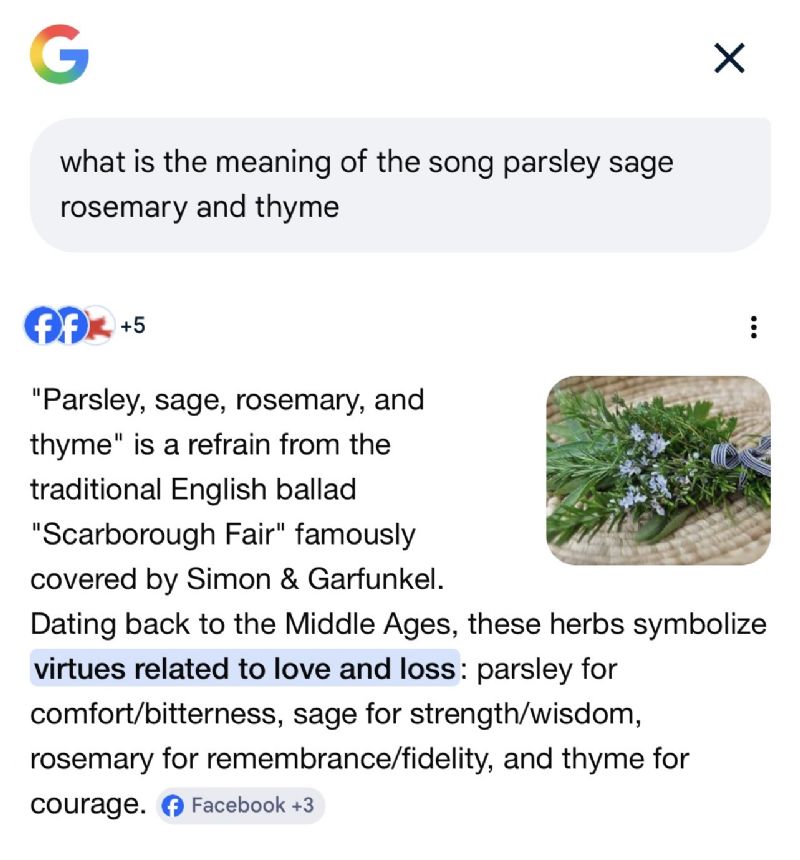Show the +5 additional sources
800x860 pixels.
click(x=133, y=326)
